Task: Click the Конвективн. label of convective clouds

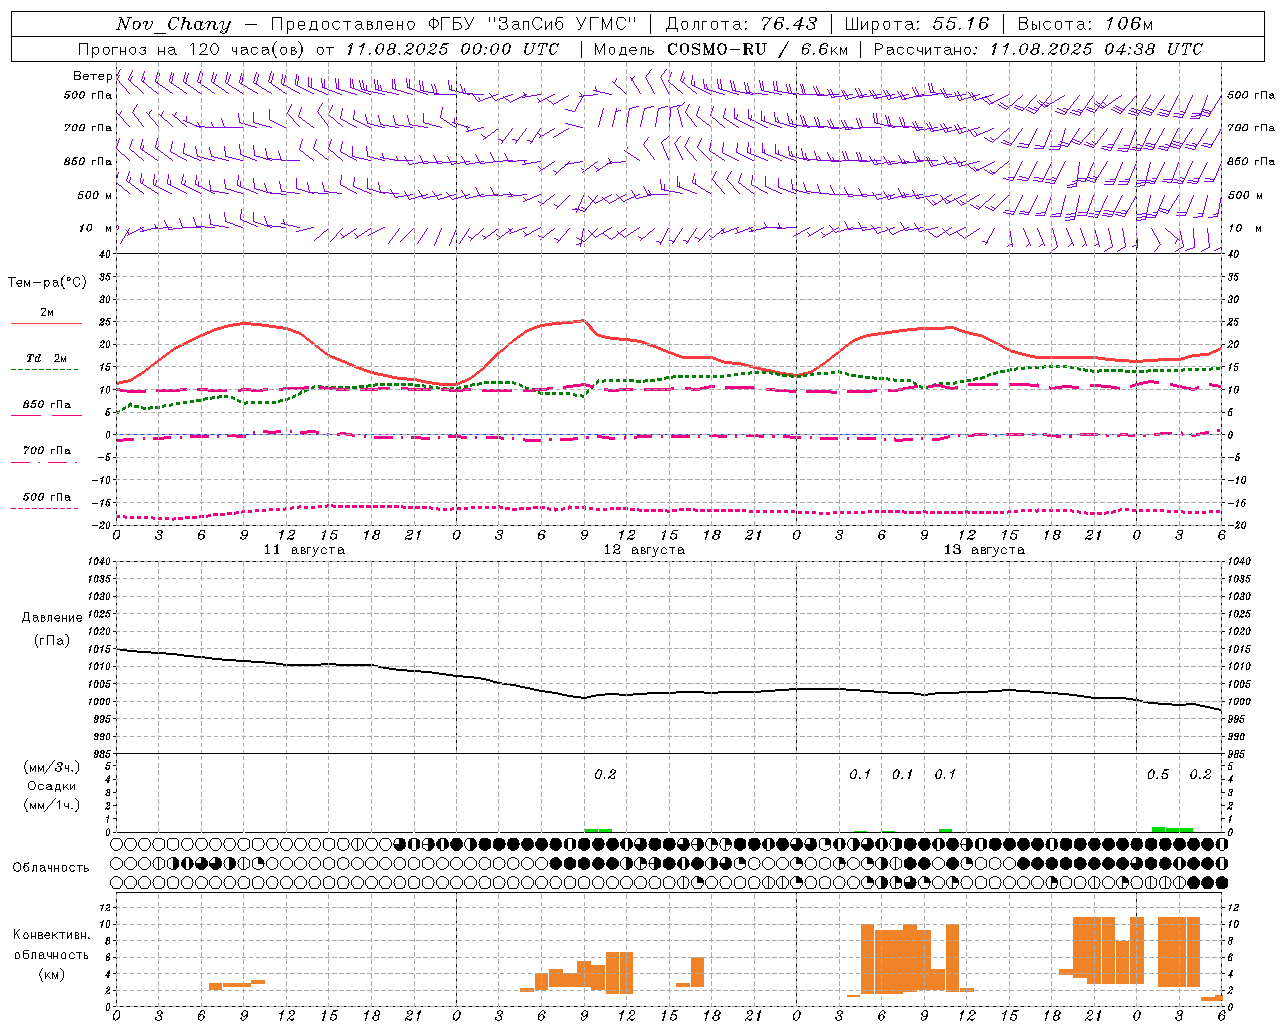Action: click(x=51, y=935)
